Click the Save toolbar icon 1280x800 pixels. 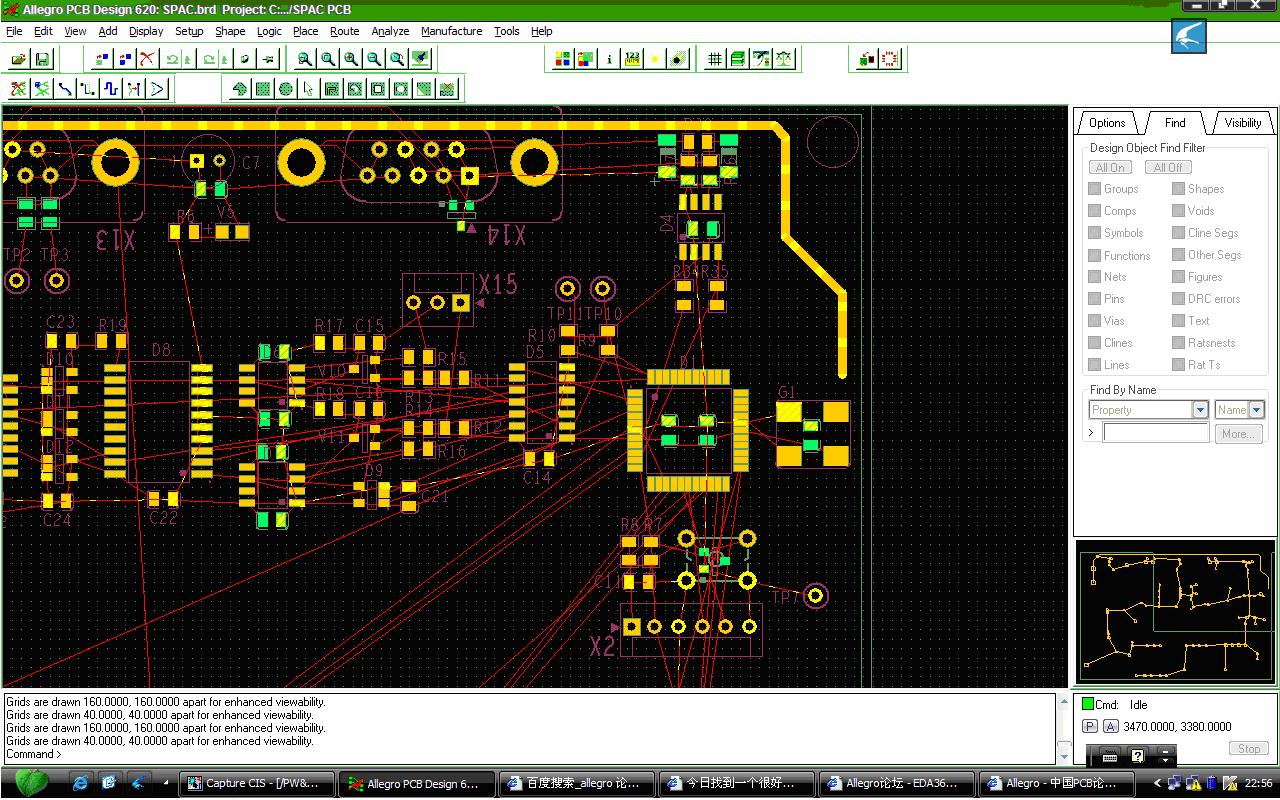point(42,60)
